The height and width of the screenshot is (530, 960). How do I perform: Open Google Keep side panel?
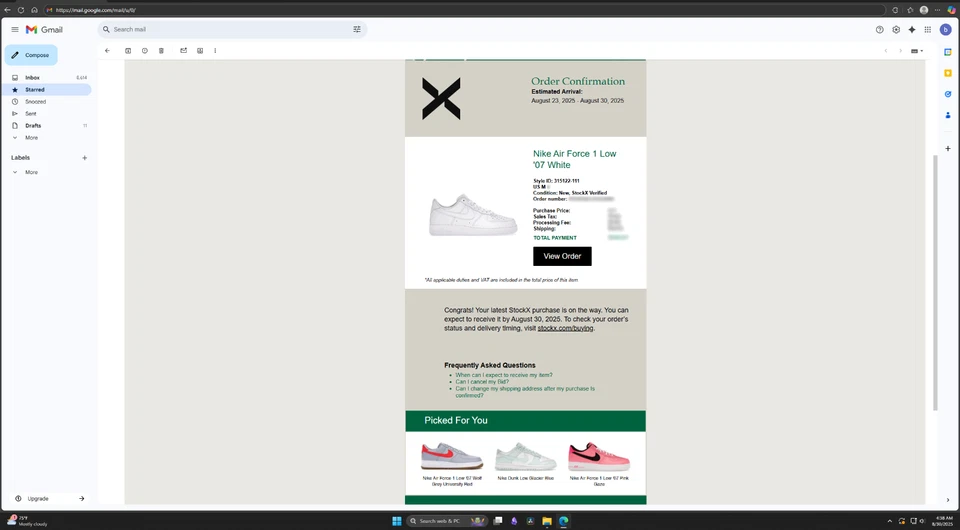pyautogui.click(x=948, y=73)
